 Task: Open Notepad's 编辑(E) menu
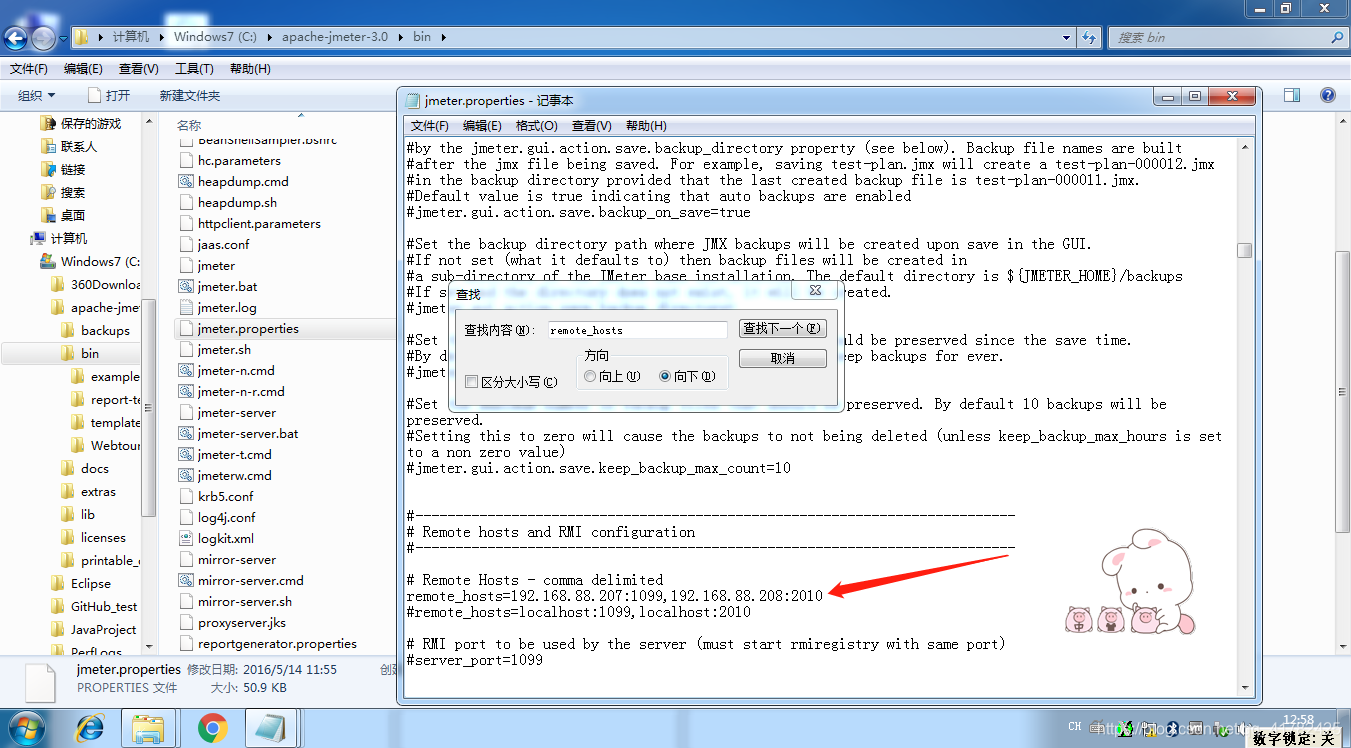point(482,126)
